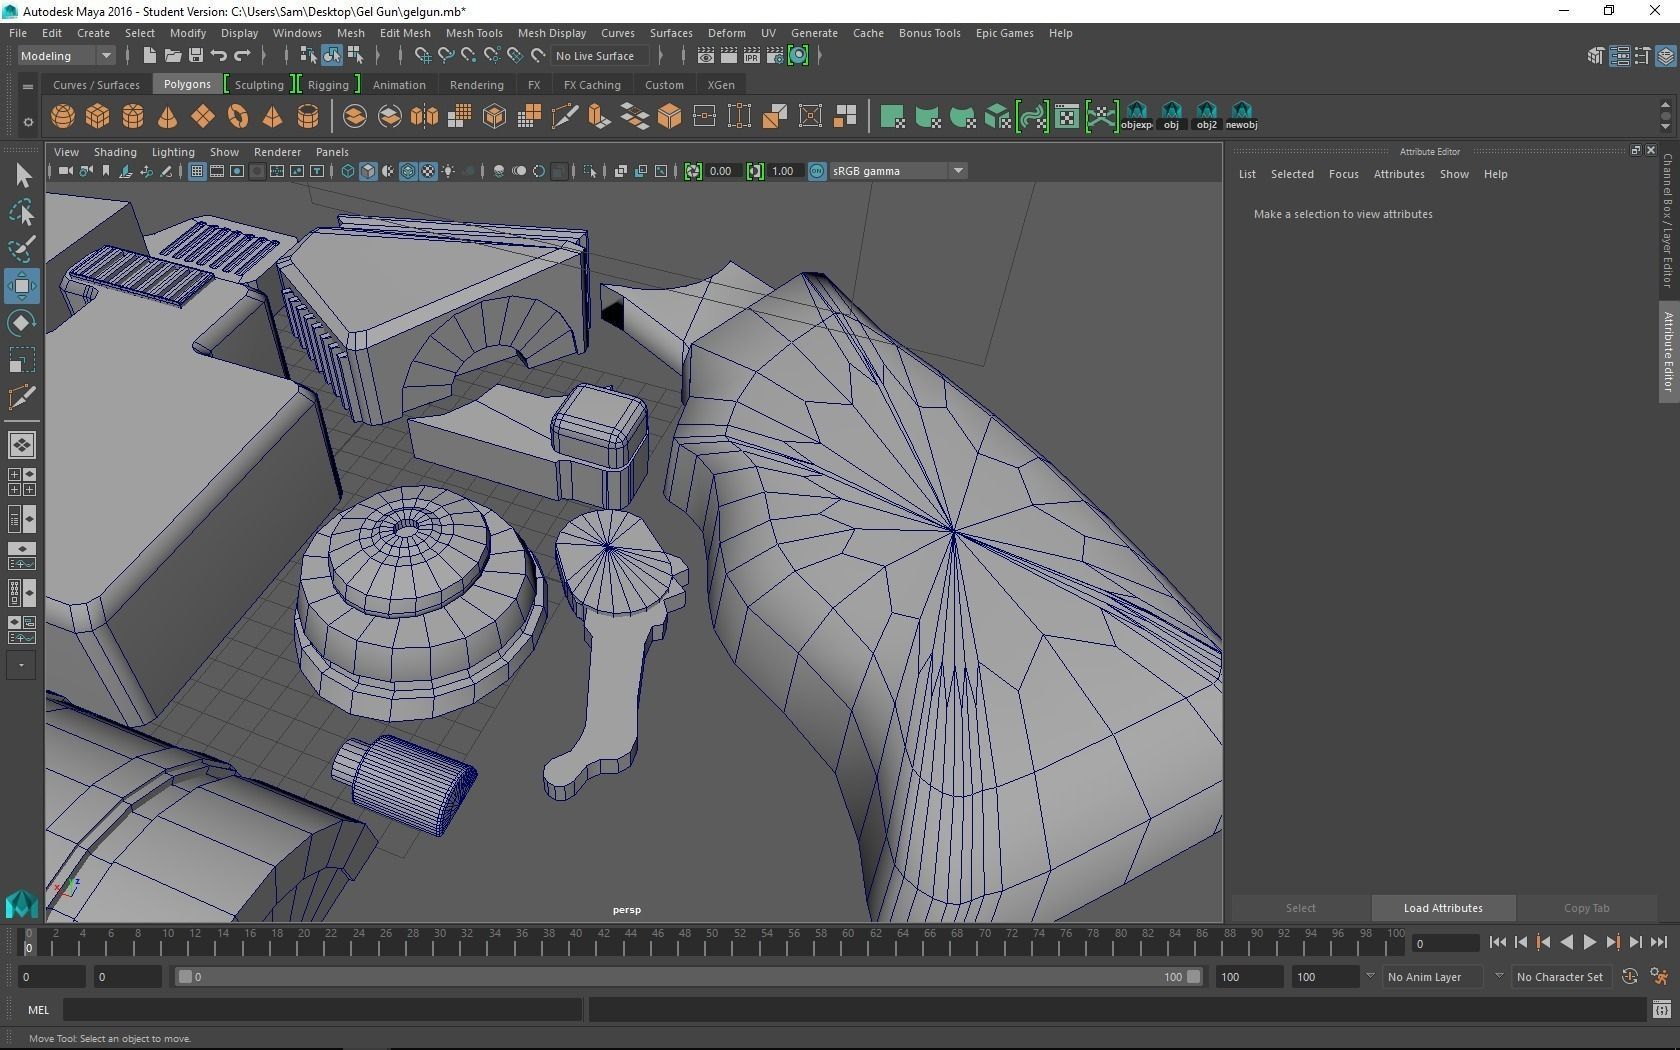Open the Attribute Editor vertical tab
Image resolution: width=1680 pixels, height=1050 pixels.
point(1668,351)
